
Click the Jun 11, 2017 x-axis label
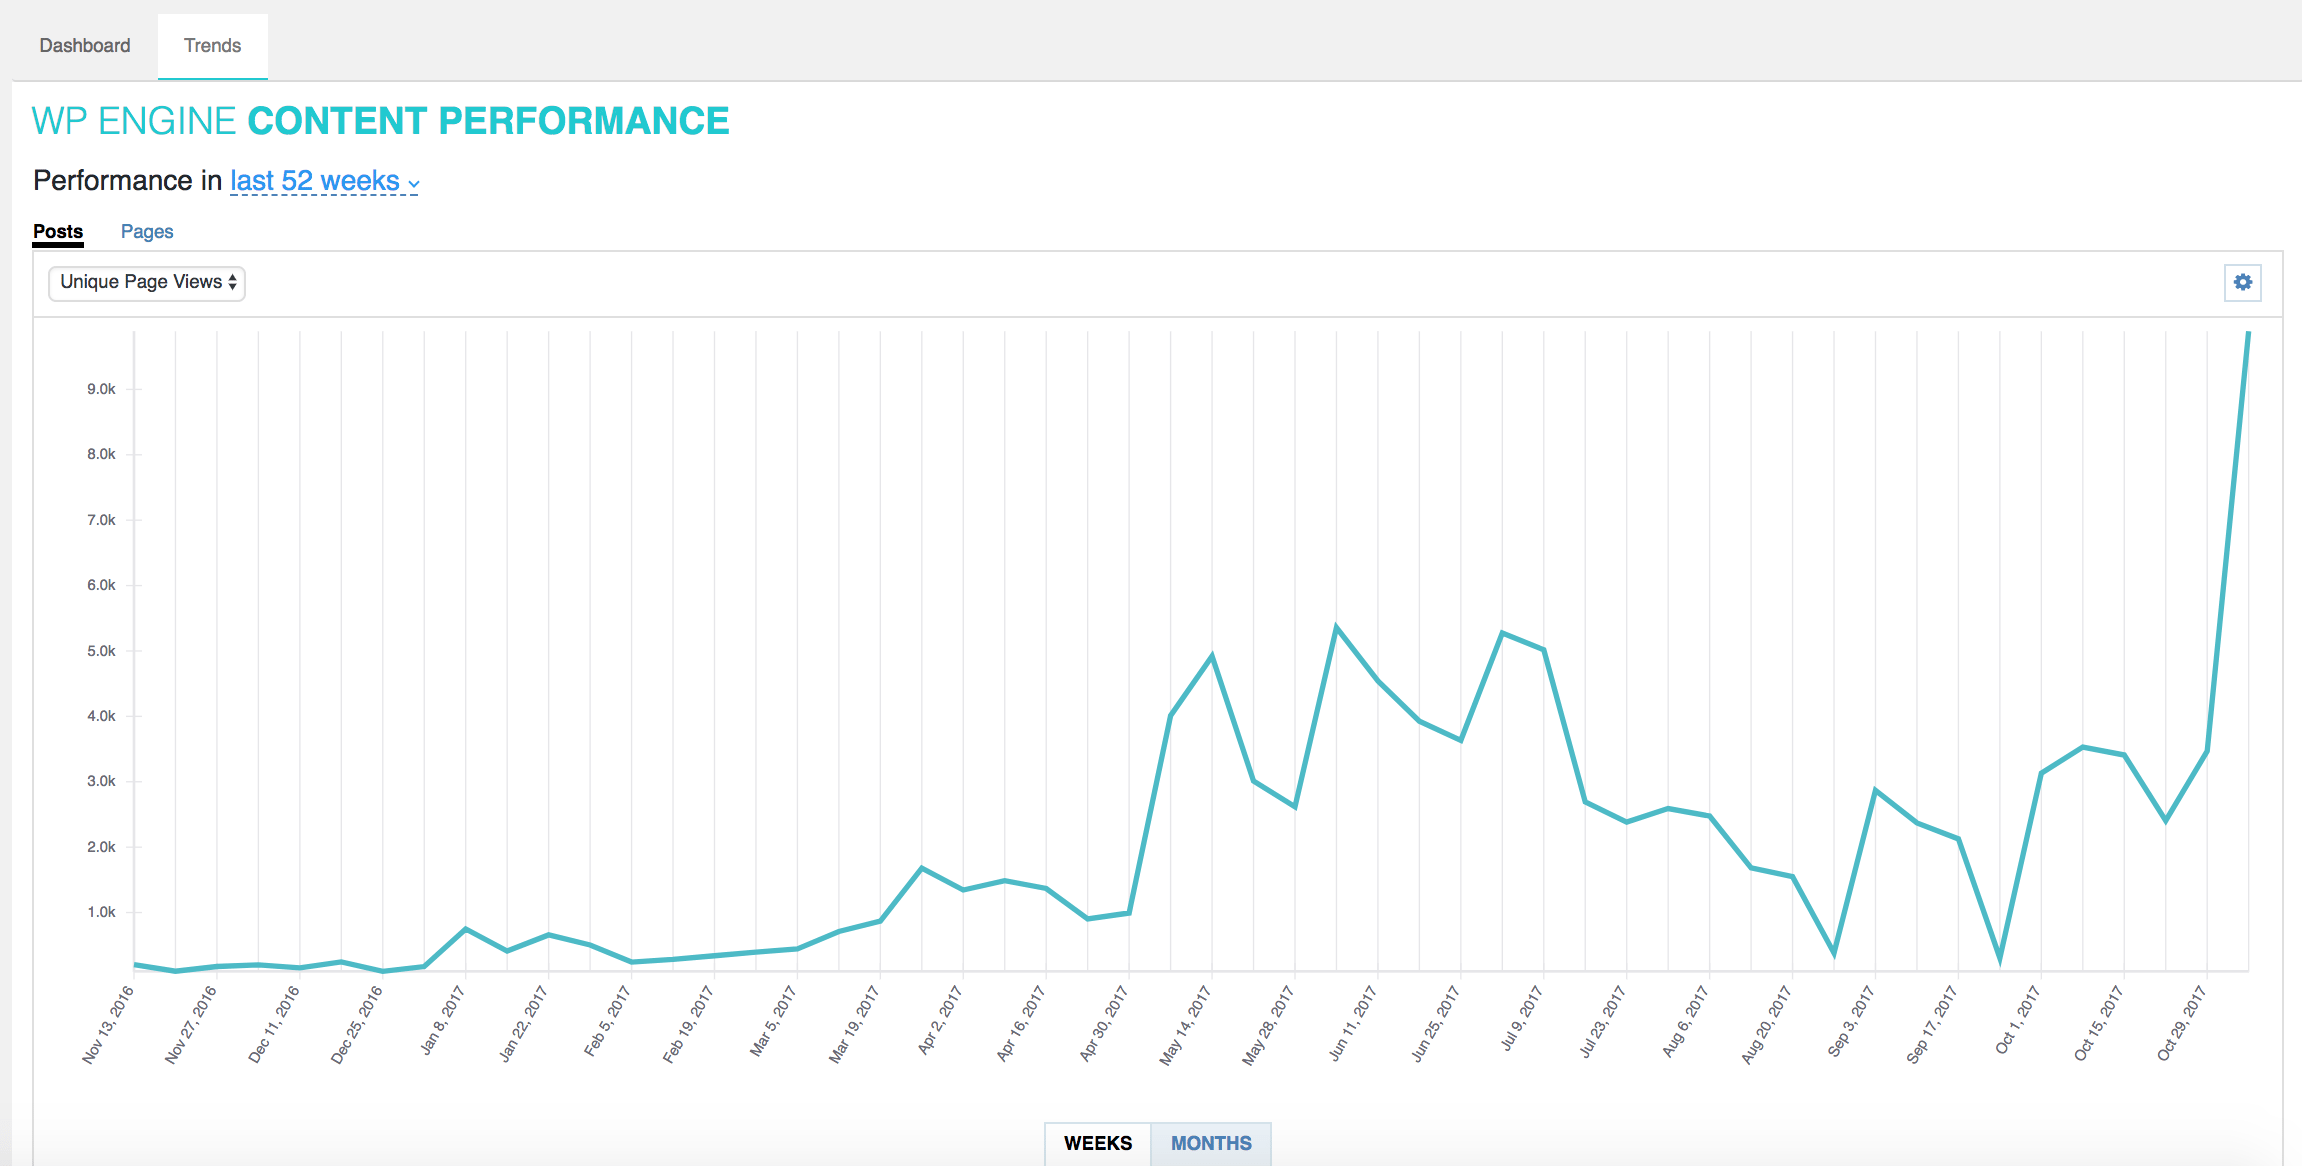1352,1023
